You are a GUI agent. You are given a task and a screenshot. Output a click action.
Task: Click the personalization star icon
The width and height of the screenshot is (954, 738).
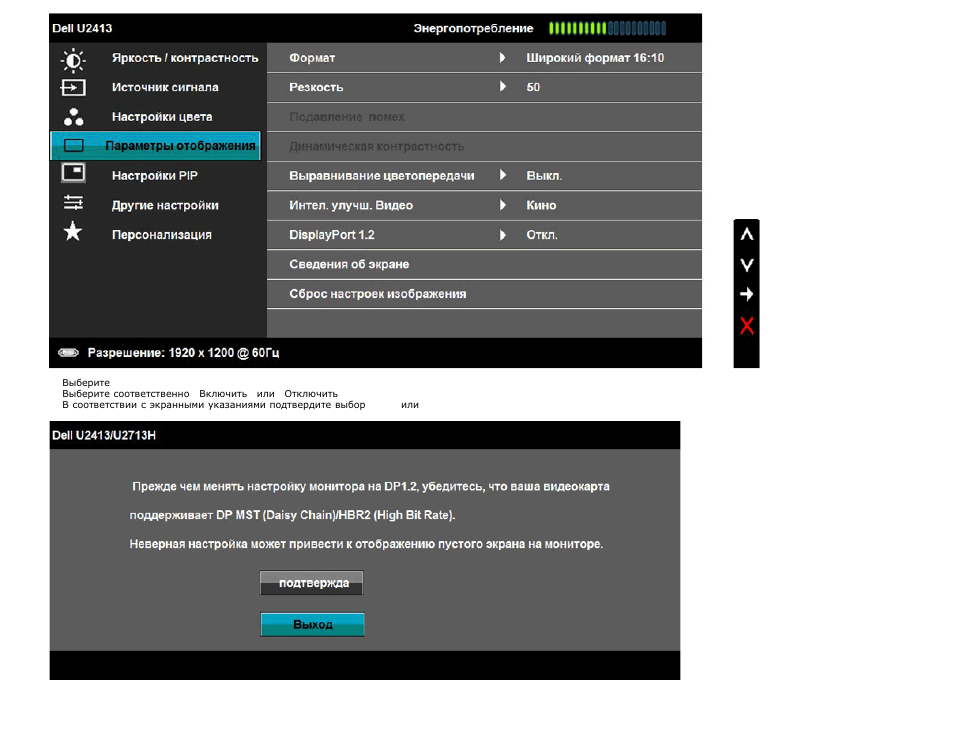pos(73,234)
